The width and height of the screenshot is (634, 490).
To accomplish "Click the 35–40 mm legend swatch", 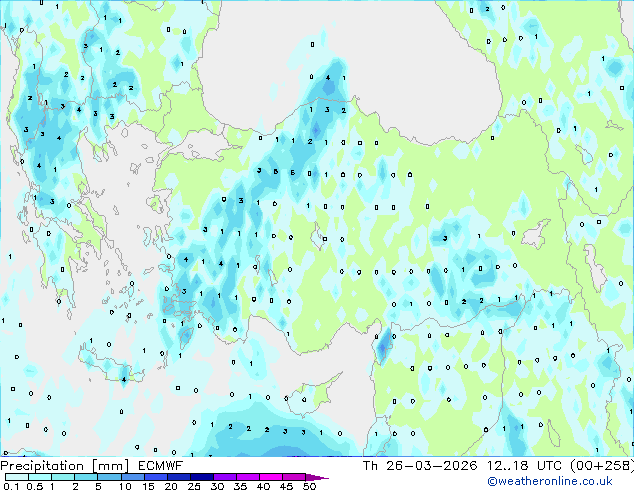I will pos(248,477).
